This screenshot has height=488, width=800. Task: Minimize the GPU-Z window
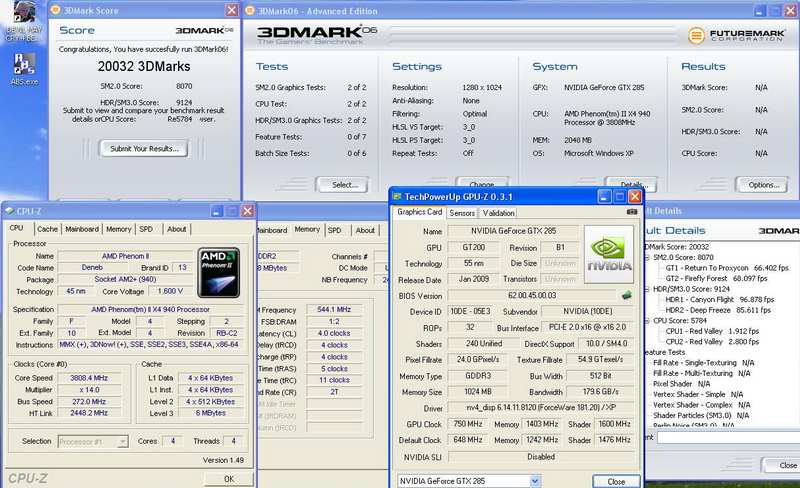pyautogui.click(x=604, y=197)
